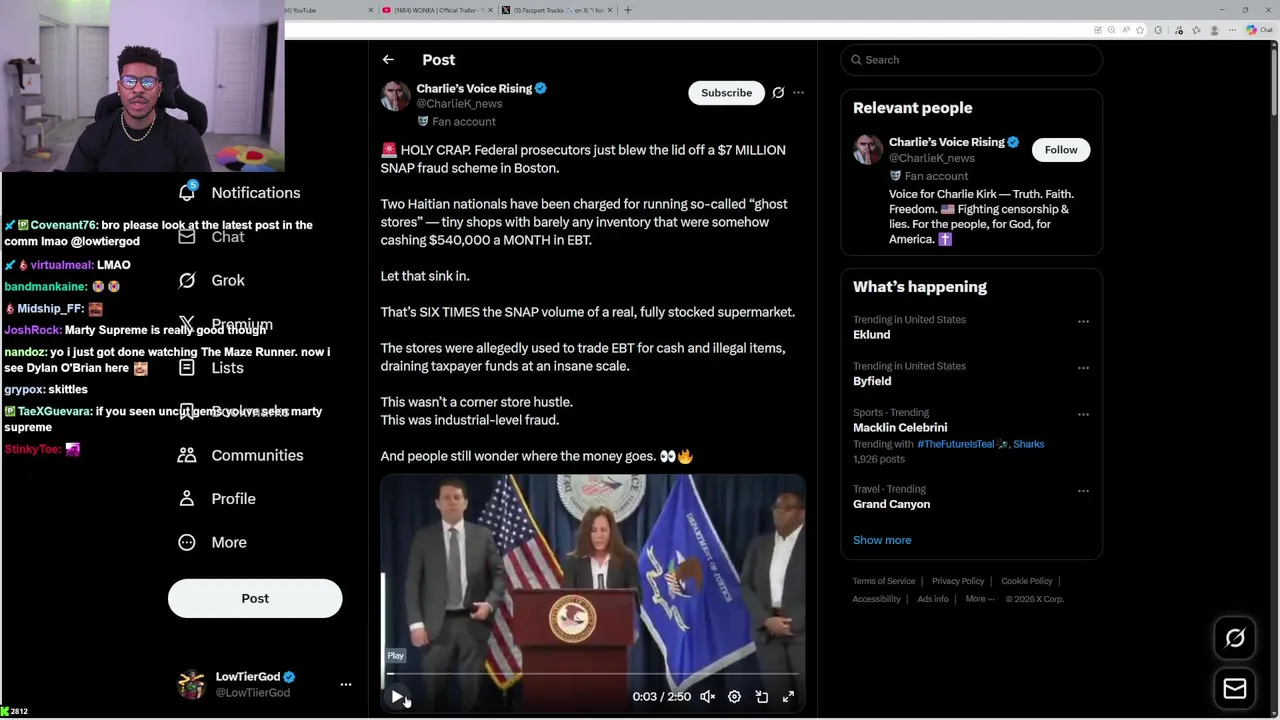
Task: Open Grok from the sidebar
Action: click(x=211, y=280)
